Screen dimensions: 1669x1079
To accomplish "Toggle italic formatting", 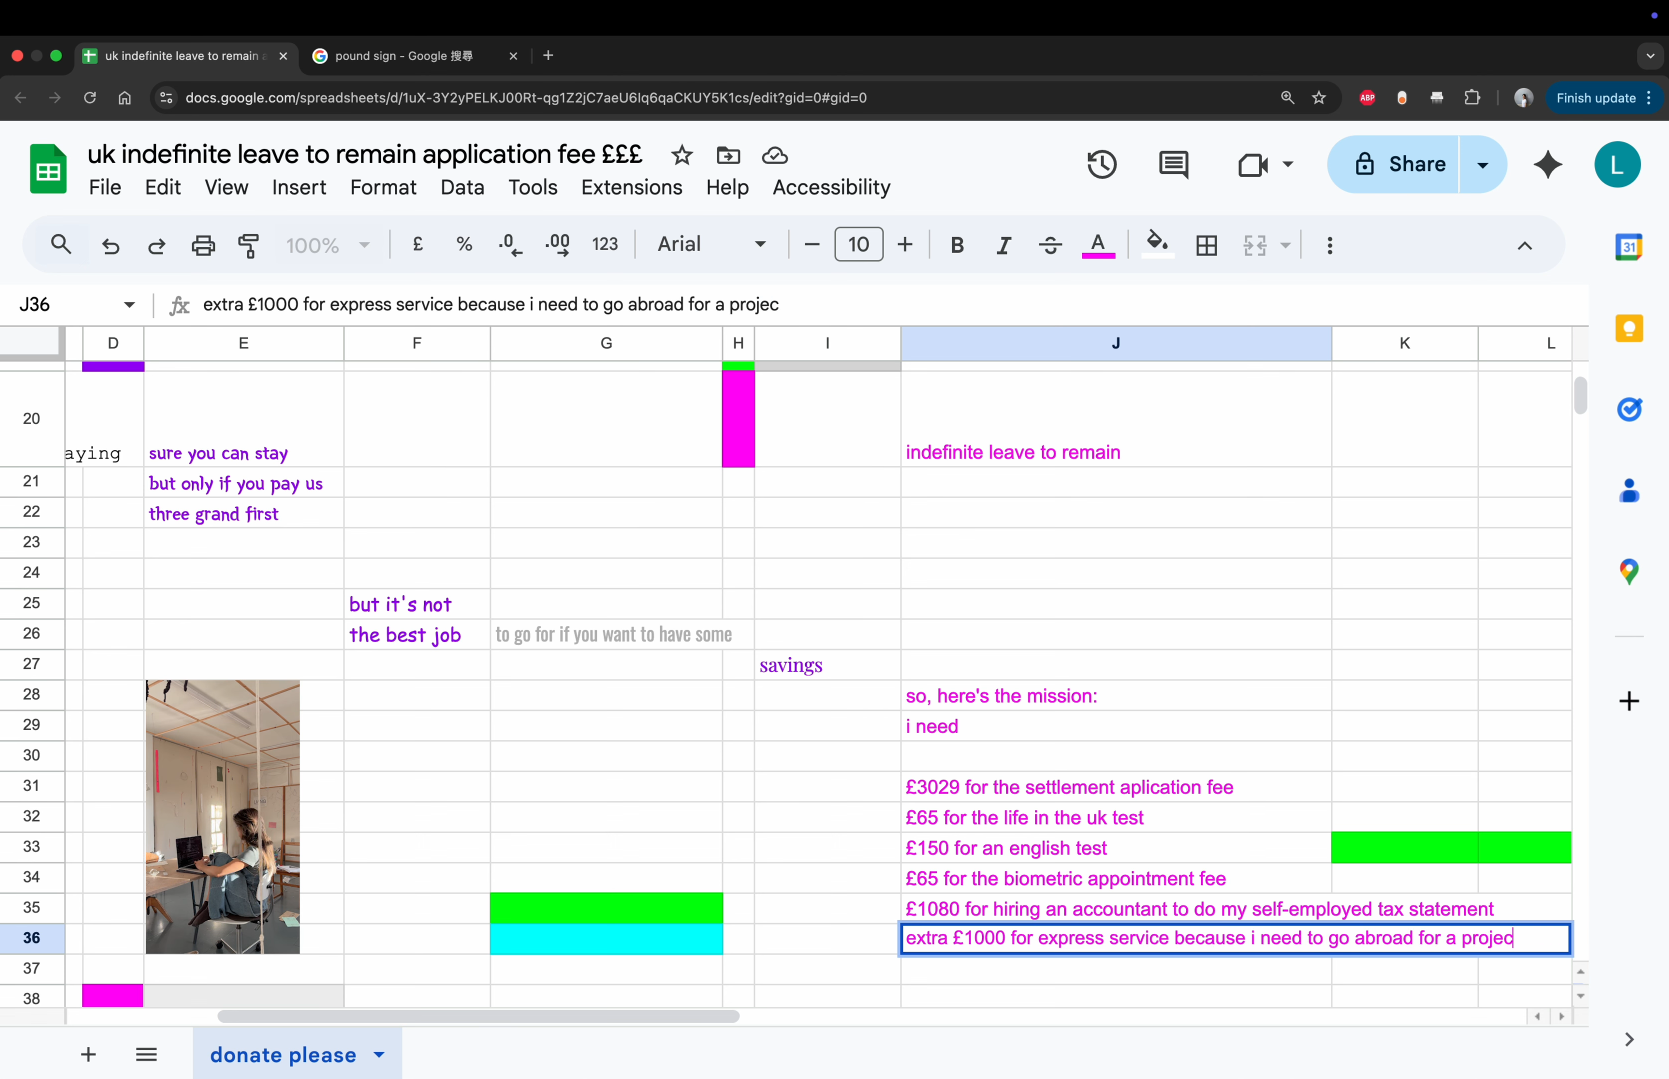I will click(1003, 245).
